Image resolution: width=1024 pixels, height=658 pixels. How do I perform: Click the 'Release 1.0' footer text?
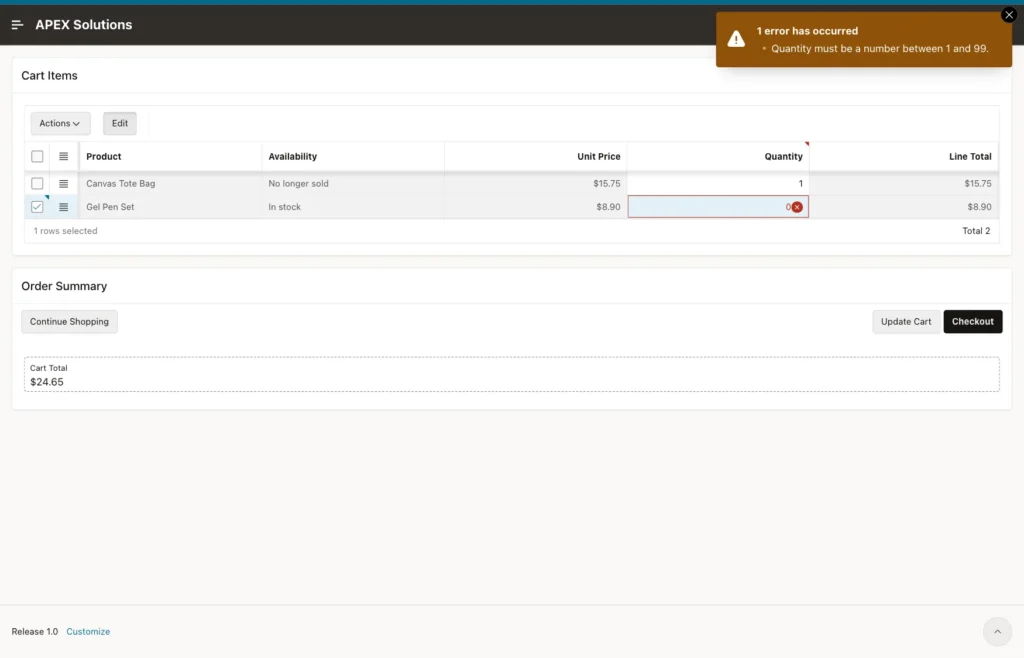click(35, 632)
